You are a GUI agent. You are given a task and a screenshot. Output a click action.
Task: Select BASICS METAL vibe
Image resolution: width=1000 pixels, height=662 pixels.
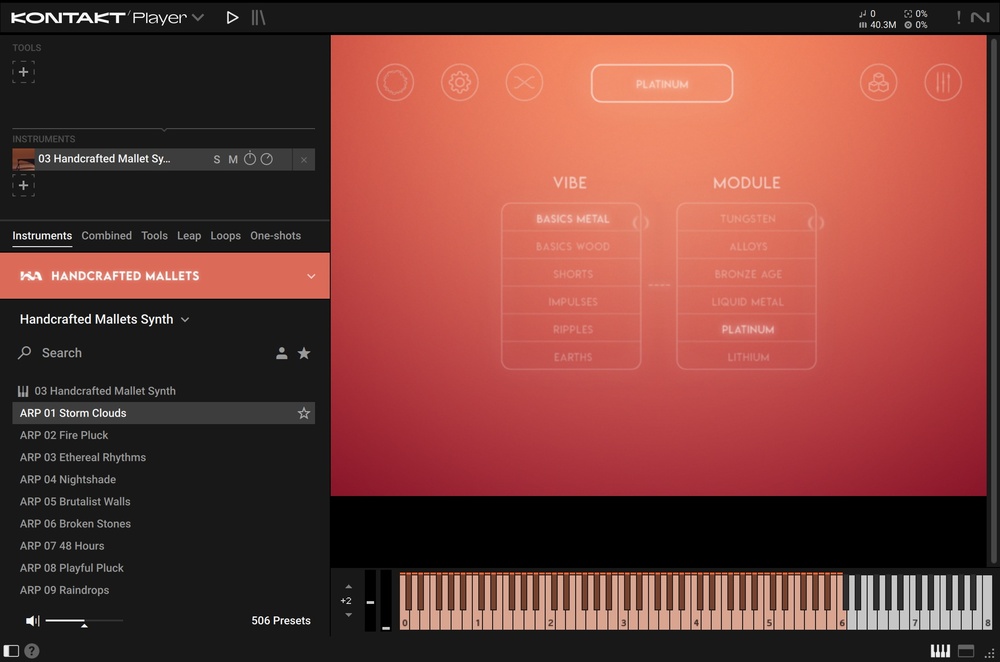click(x=572, y=219)
